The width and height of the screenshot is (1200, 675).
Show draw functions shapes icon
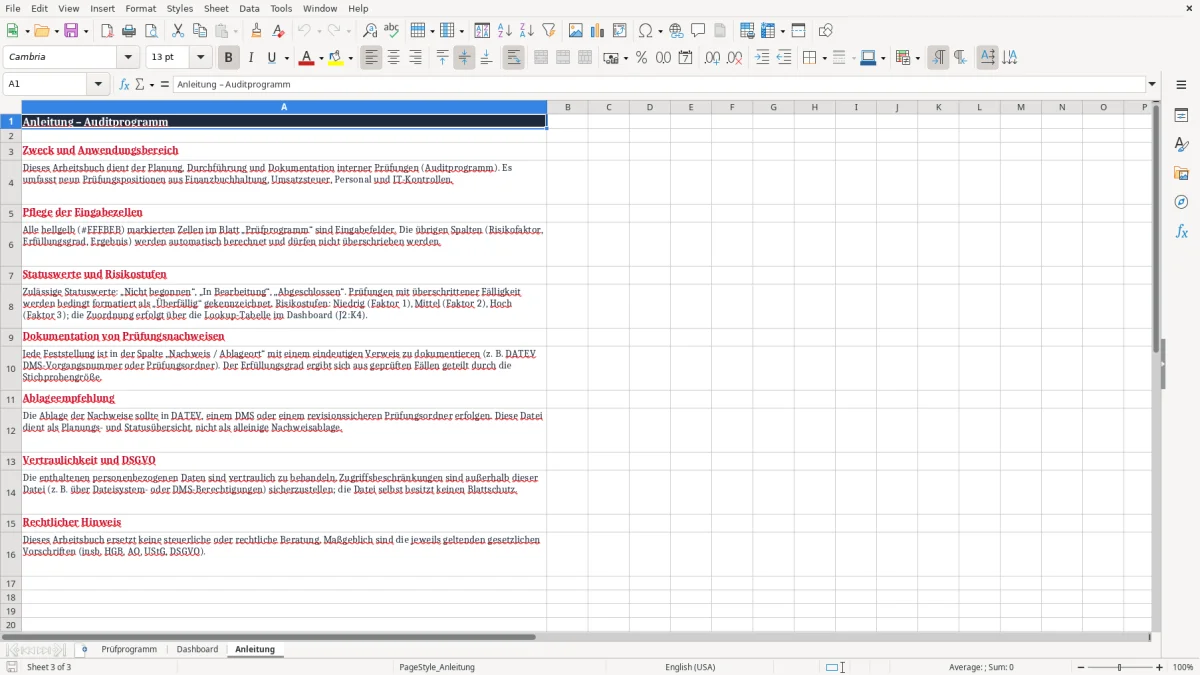pos(826,31)
